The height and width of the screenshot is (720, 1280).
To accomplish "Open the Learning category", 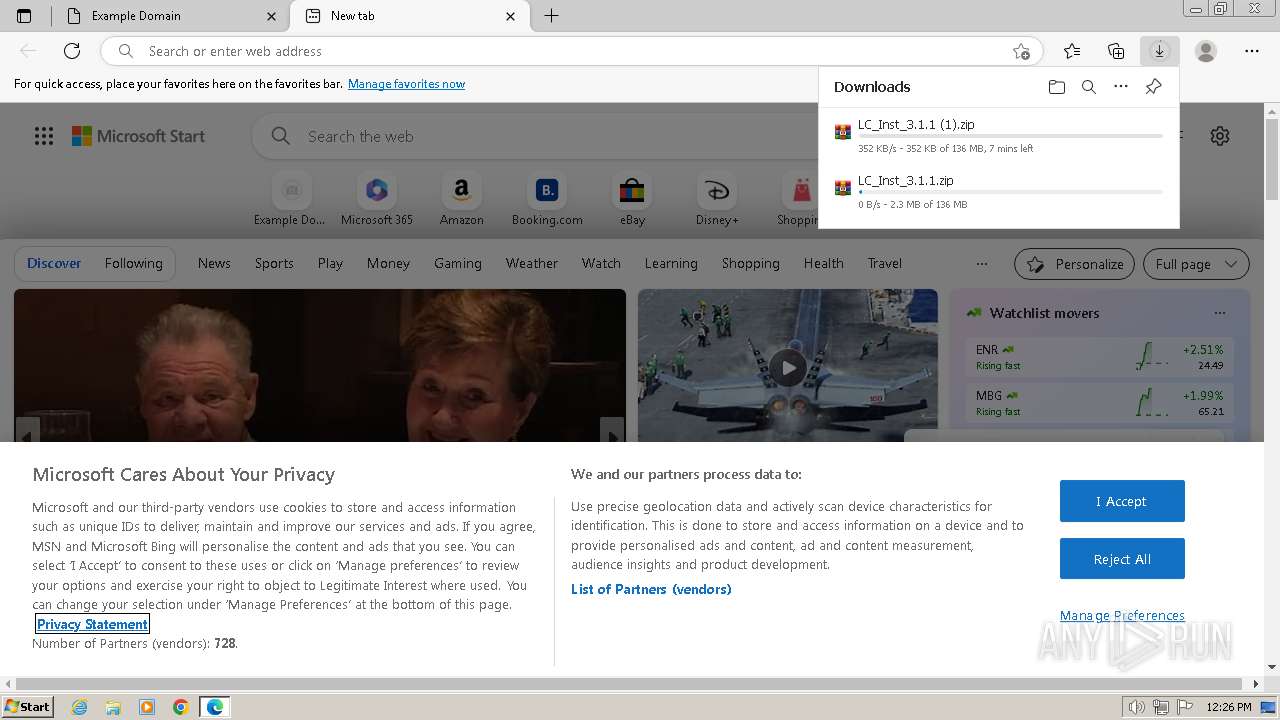I will (671, 264).
